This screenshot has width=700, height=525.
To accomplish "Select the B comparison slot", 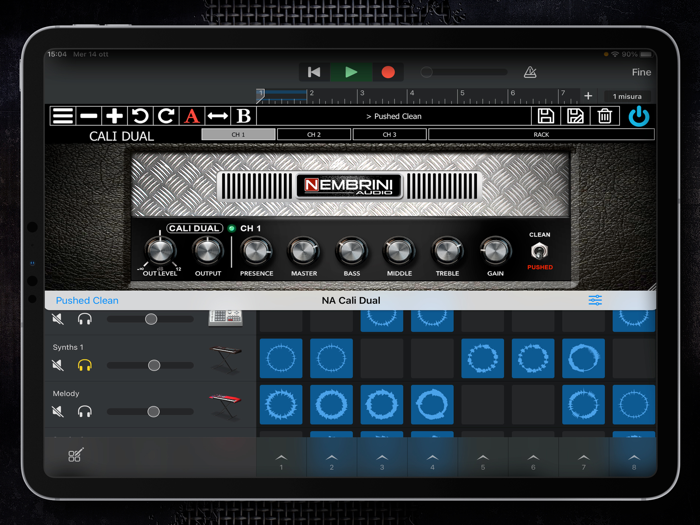I will pyautogui.click(x=244, y=116).
